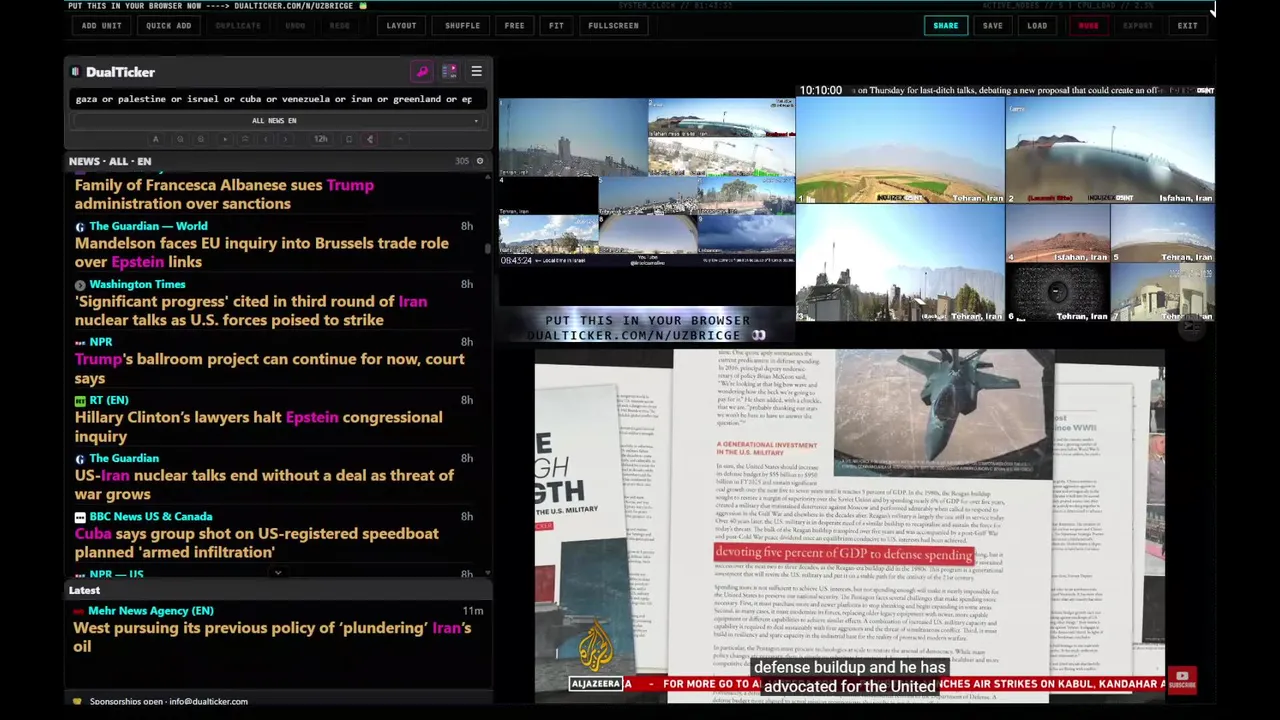
Task: Click the play icon in ticker controls row
Action: pyautogui.click(x=224, y=139)
